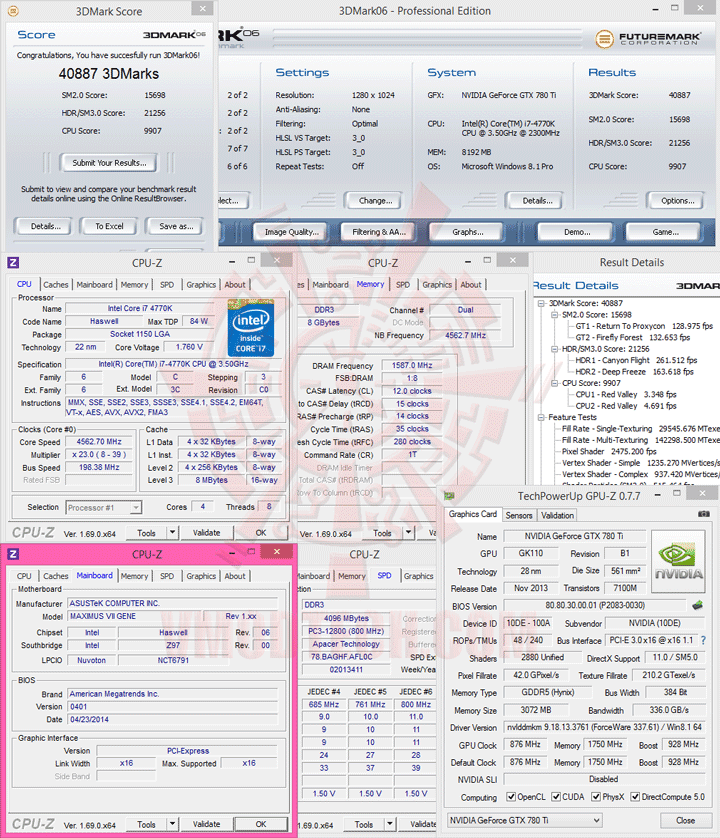Click Details button in 3DMark Score window
This screenshot has width=720, height=838.
coord(45,226)
